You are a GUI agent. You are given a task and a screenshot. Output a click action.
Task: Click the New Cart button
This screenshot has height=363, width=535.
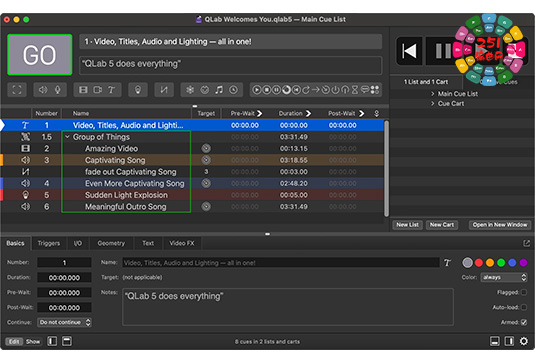442,225
